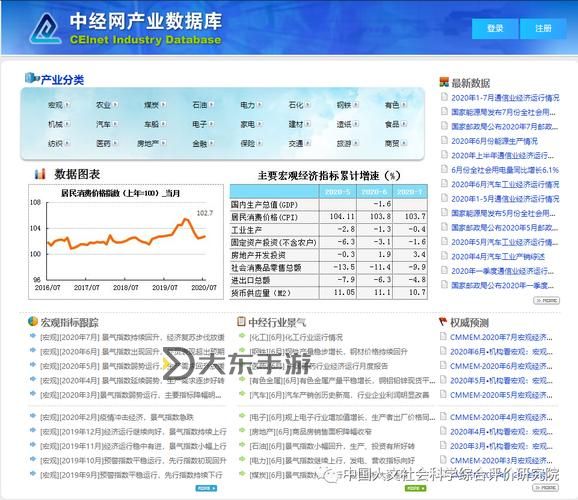Click the 数据图表 bar chart icon
The width and height of the screenshot is (578, 500).
[x=40, y=174]
